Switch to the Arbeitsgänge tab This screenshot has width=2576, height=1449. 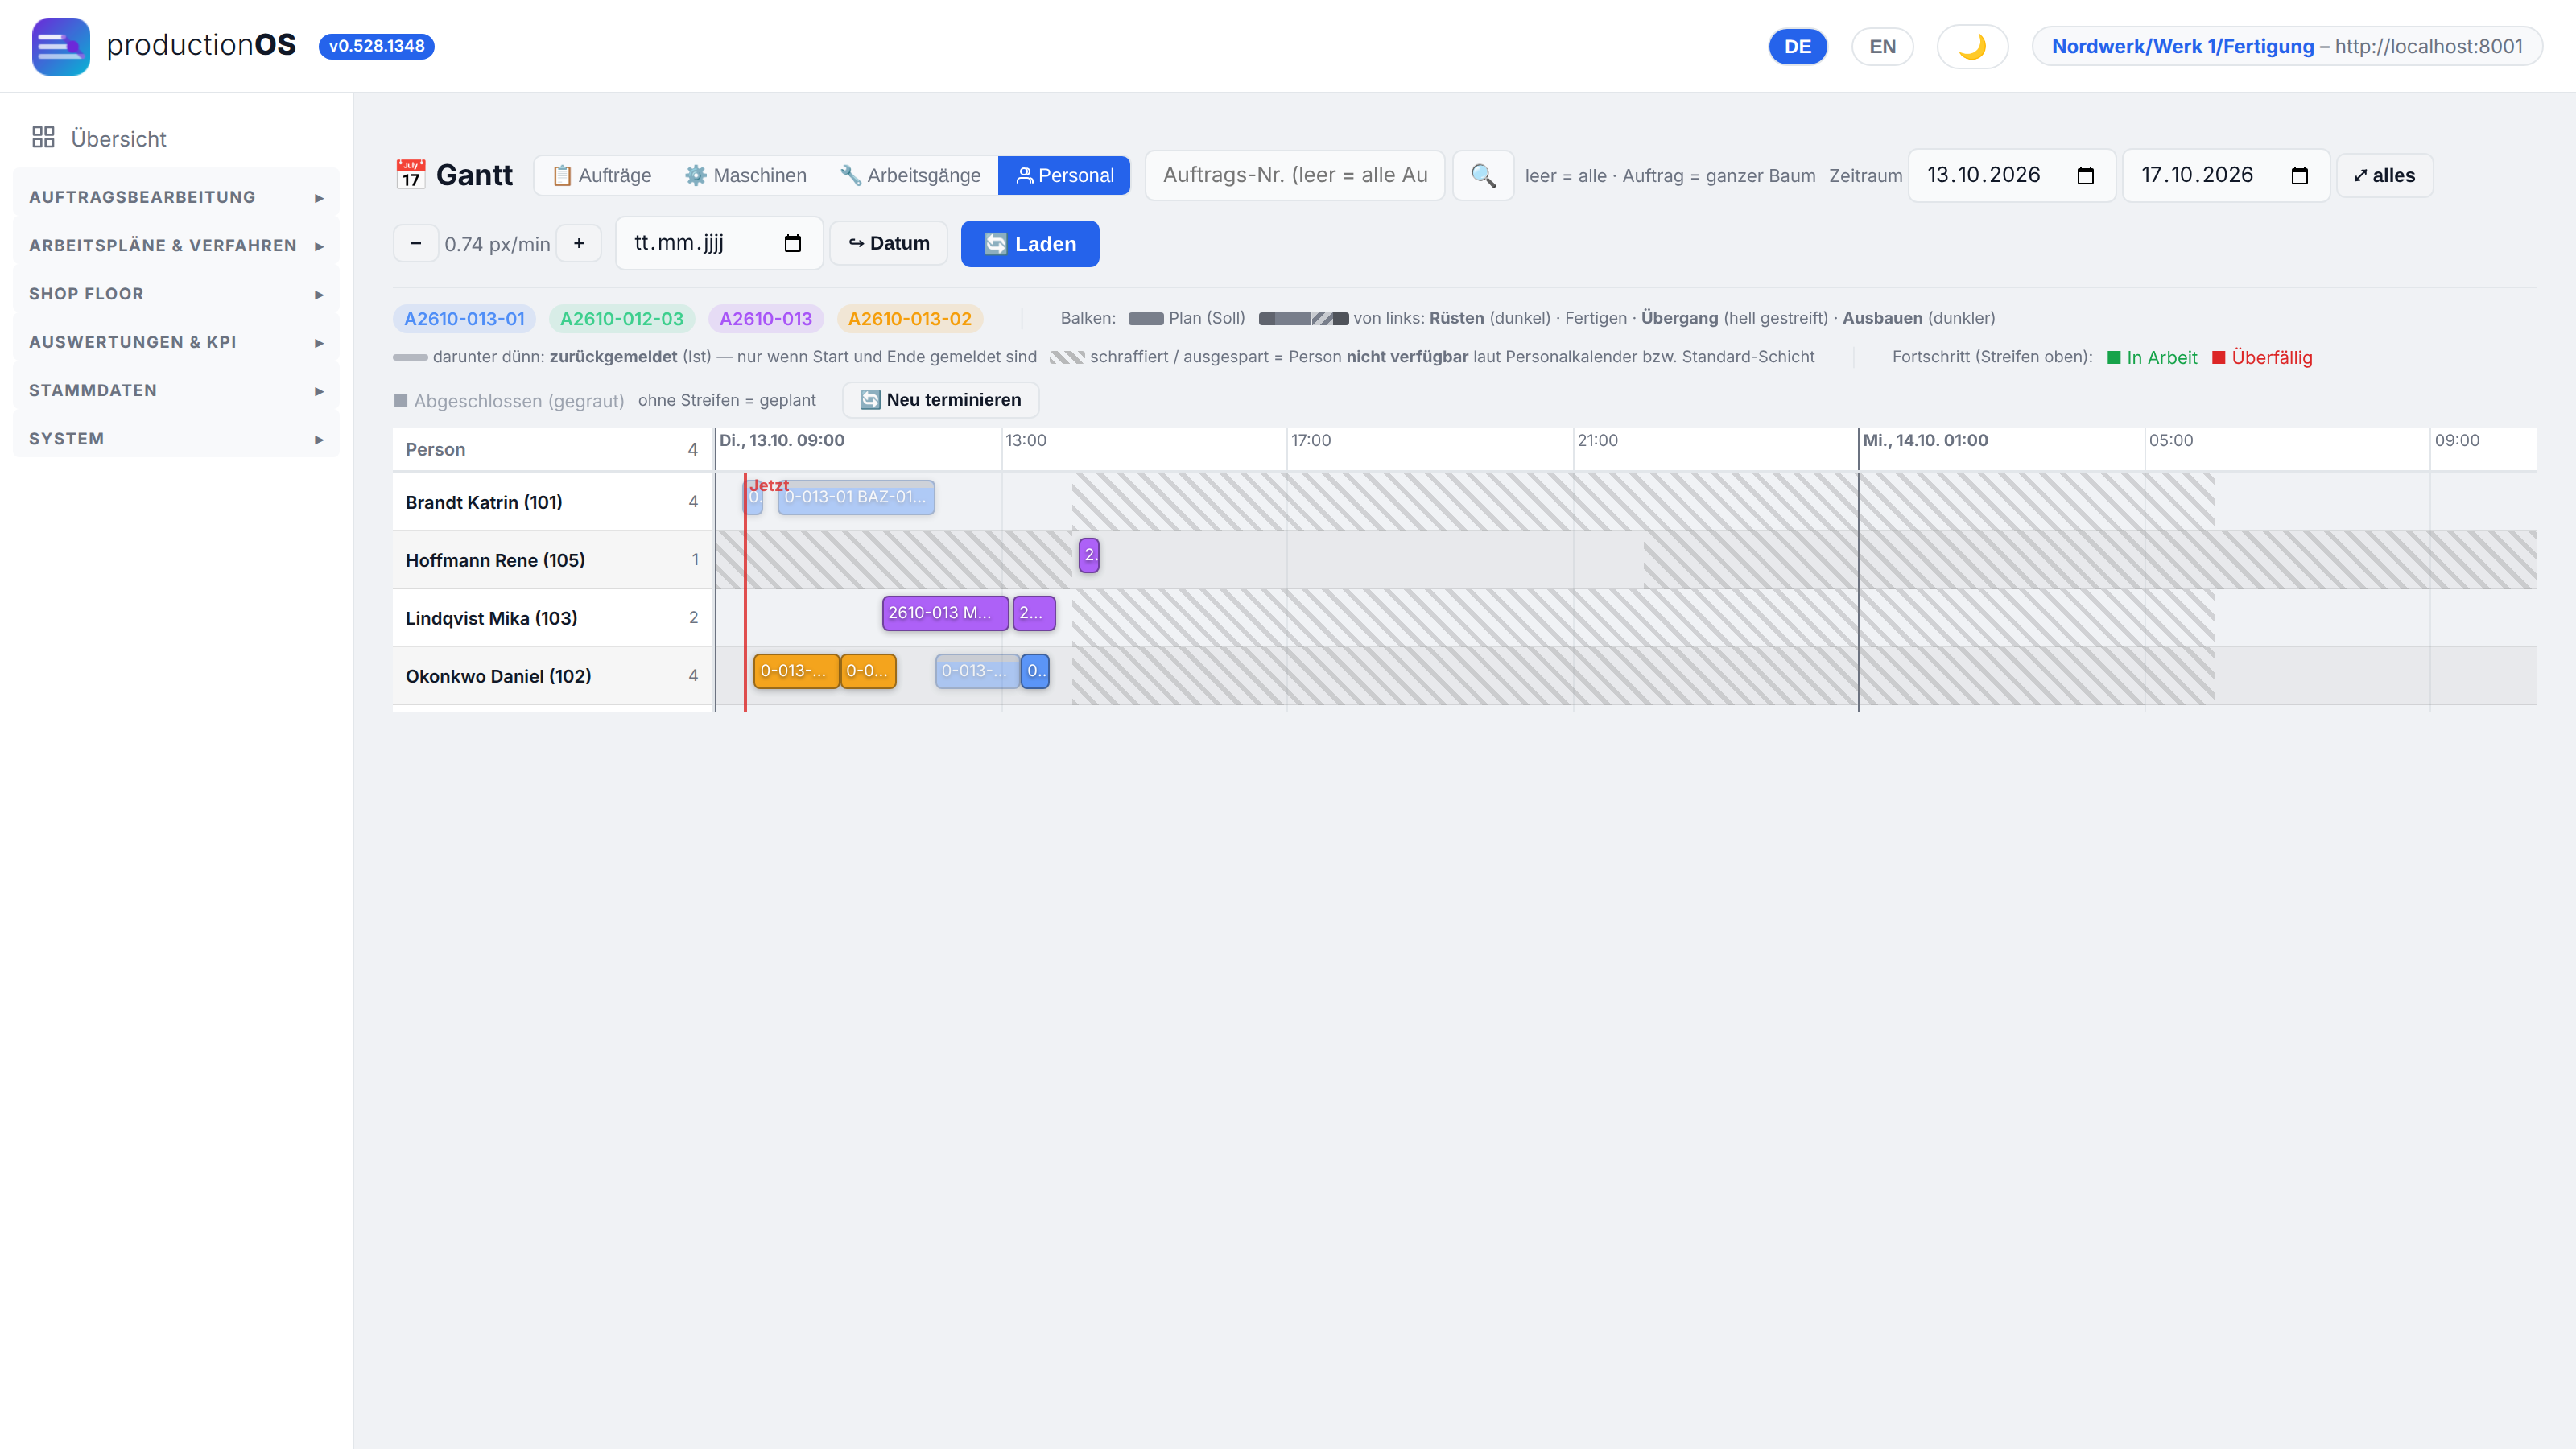[x=910, y=175]
